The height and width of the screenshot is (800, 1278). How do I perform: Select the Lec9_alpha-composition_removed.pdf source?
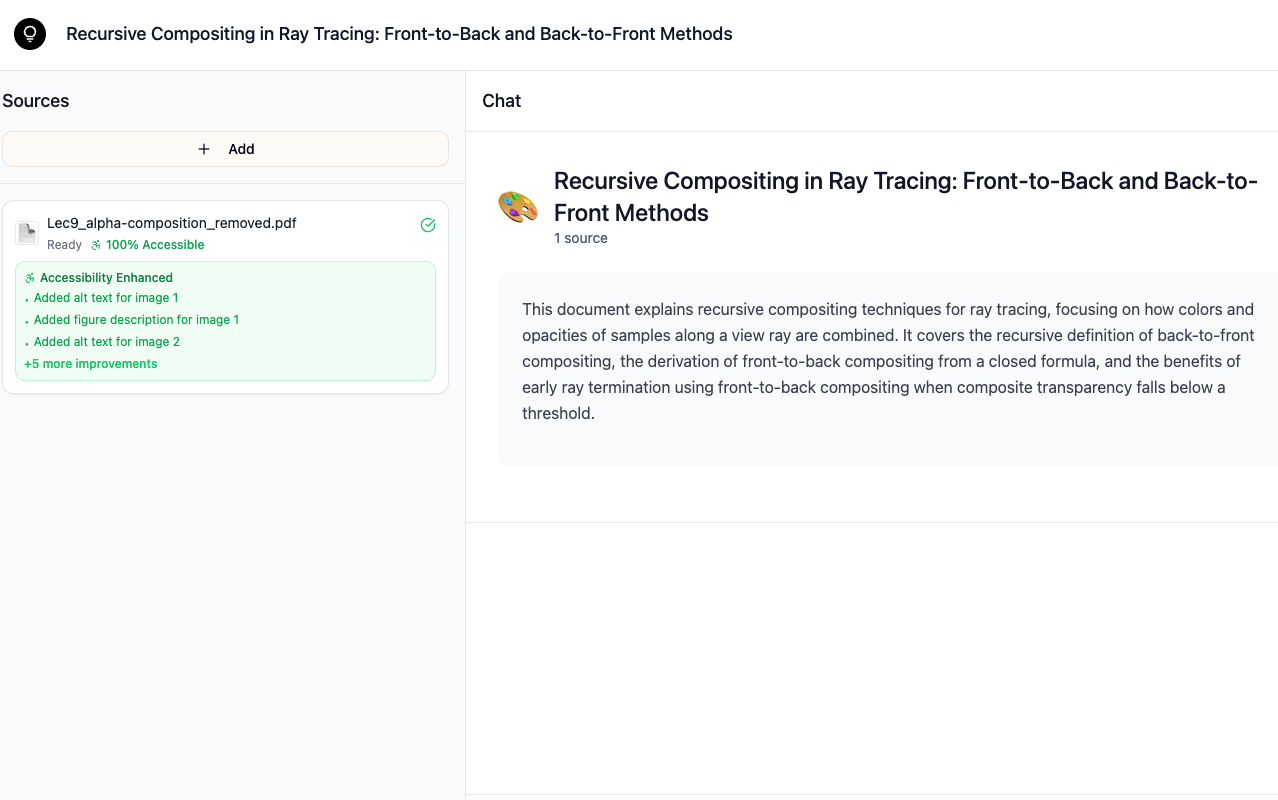tap(172, 223)
